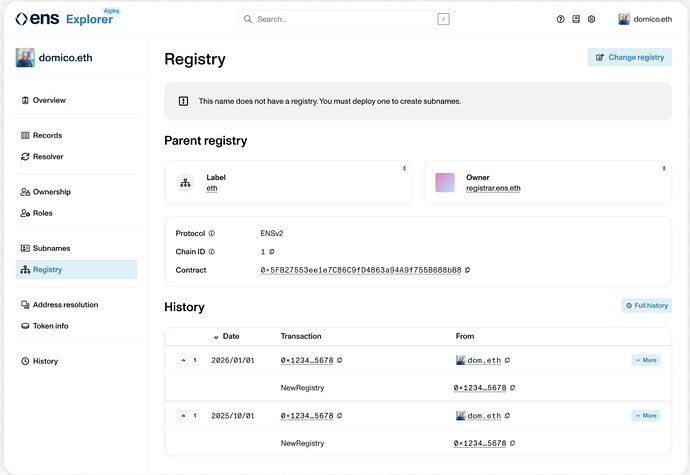Screen dimensions: 690x475
Task: Click the 2026/01/01 date cell
Action: pos(233,360)
